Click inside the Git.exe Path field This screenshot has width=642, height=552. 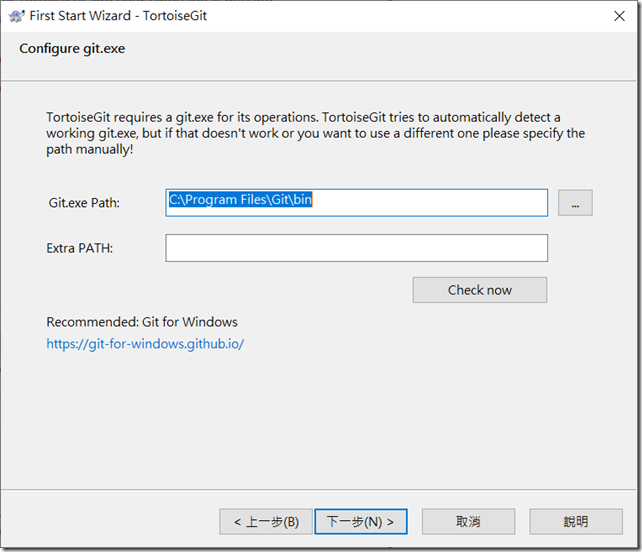tap(356, 203)
